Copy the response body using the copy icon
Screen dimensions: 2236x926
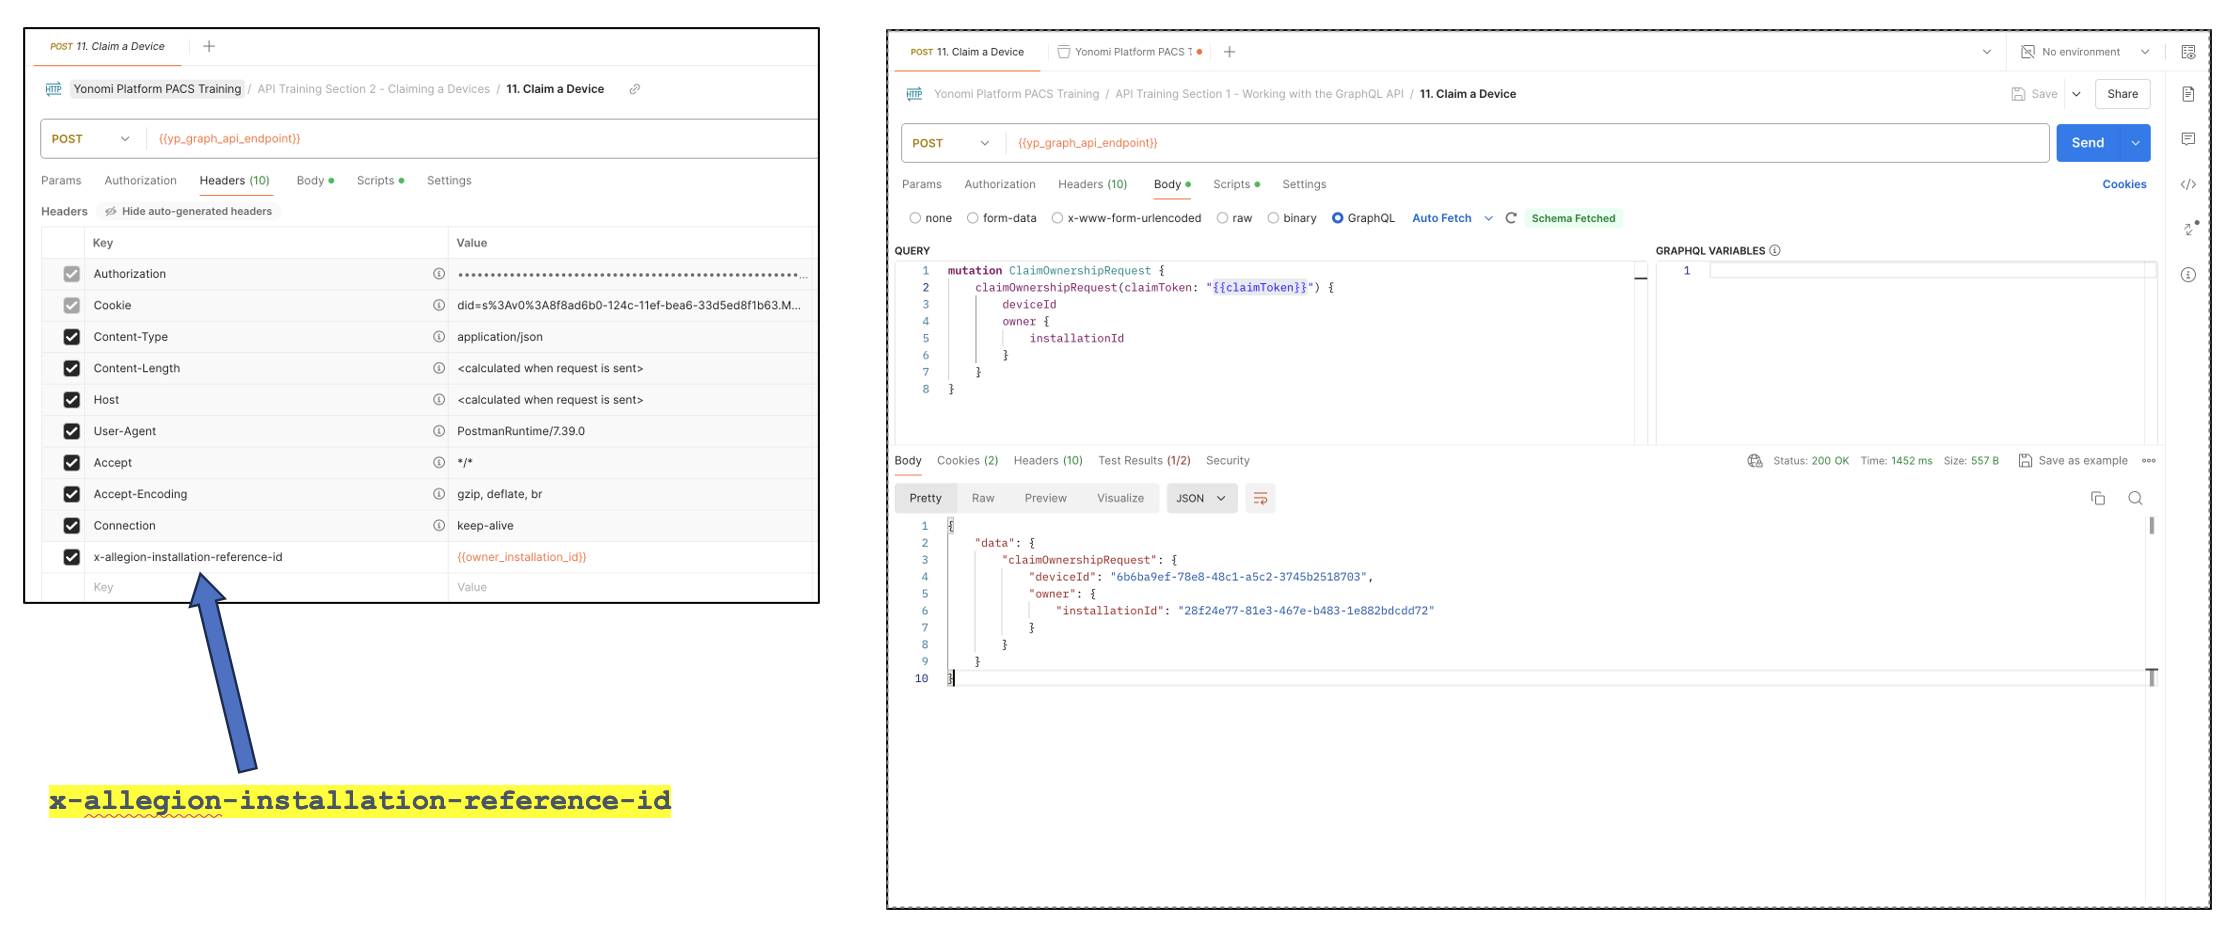(2098, 498)
